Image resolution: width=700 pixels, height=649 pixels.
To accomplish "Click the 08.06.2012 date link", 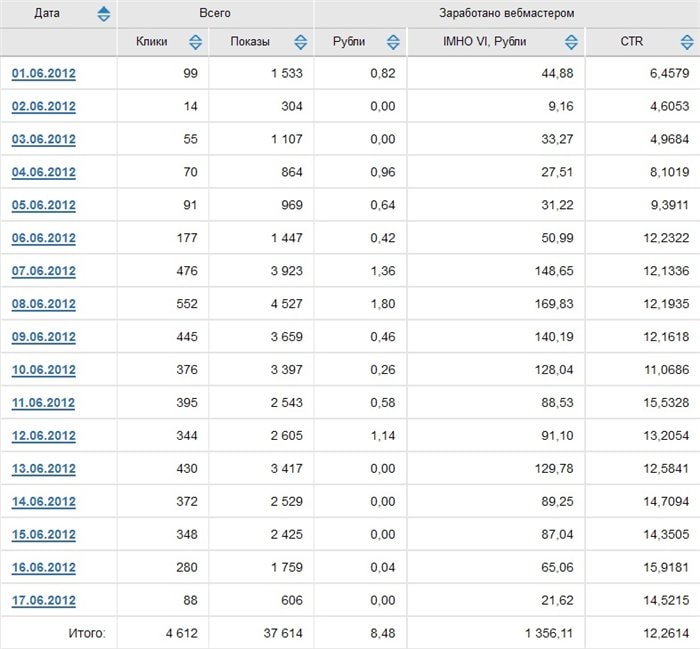I will pos(44,304).
